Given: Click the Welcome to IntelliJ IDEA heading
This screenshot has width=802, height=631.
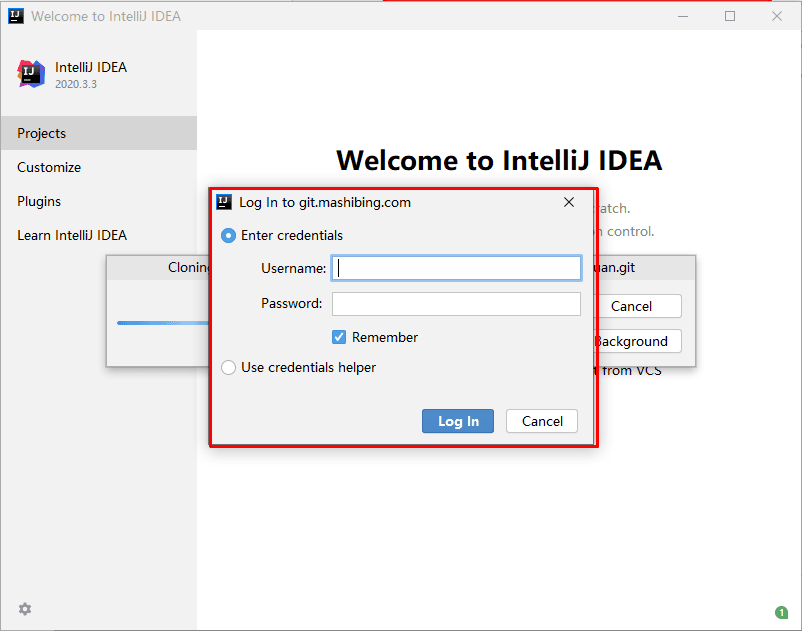Looking at the screenshot, I should point(499,160).
